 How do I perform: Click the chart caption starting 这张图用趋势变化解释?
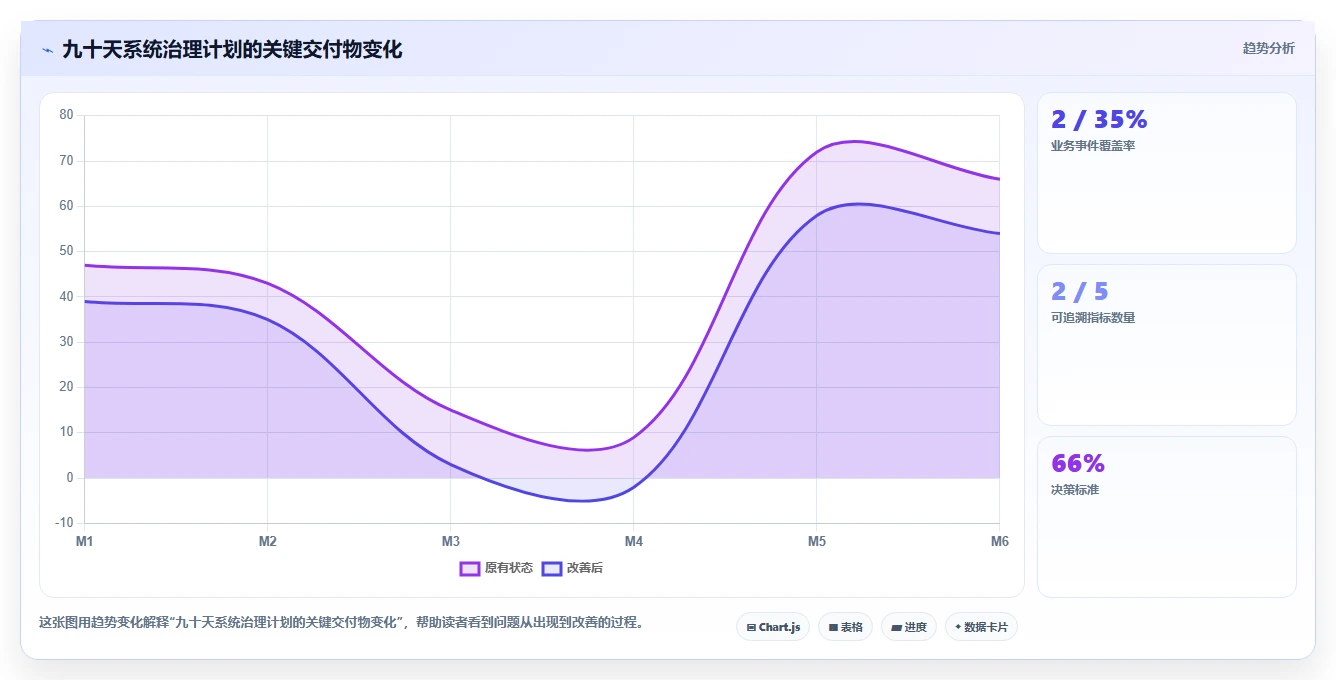point(344,622)
